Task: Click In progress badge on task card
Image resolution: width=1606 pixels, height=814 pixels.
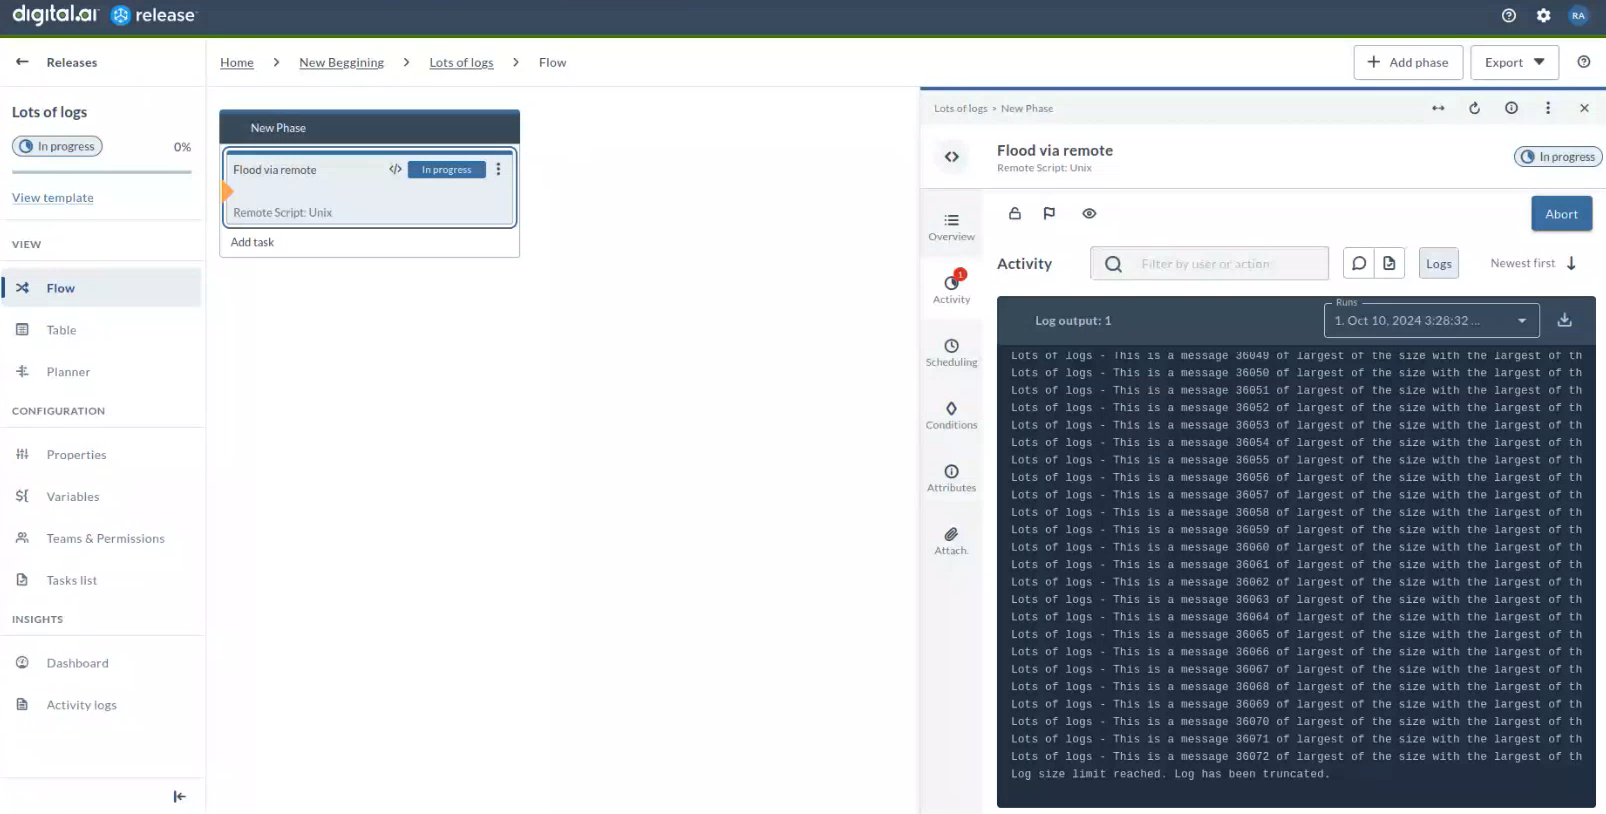Action: click(446, 169)
